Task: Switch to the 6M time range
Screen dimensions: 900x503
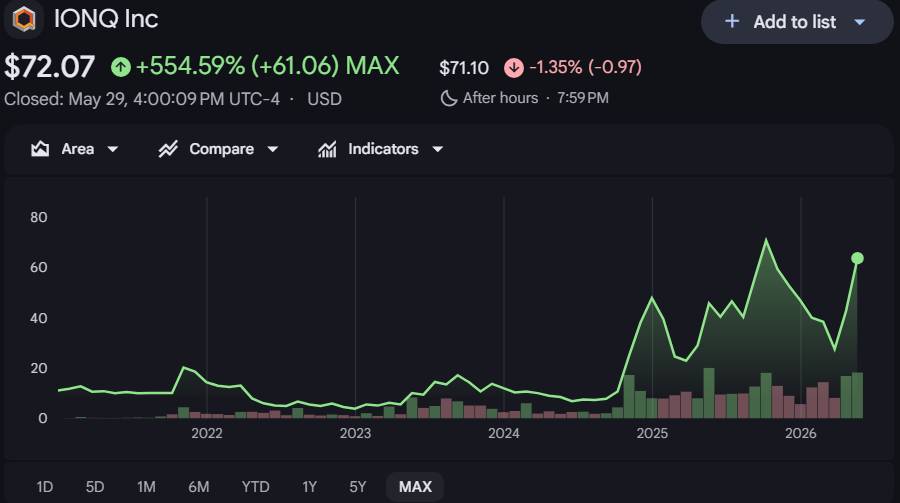Action: (199, 487)
